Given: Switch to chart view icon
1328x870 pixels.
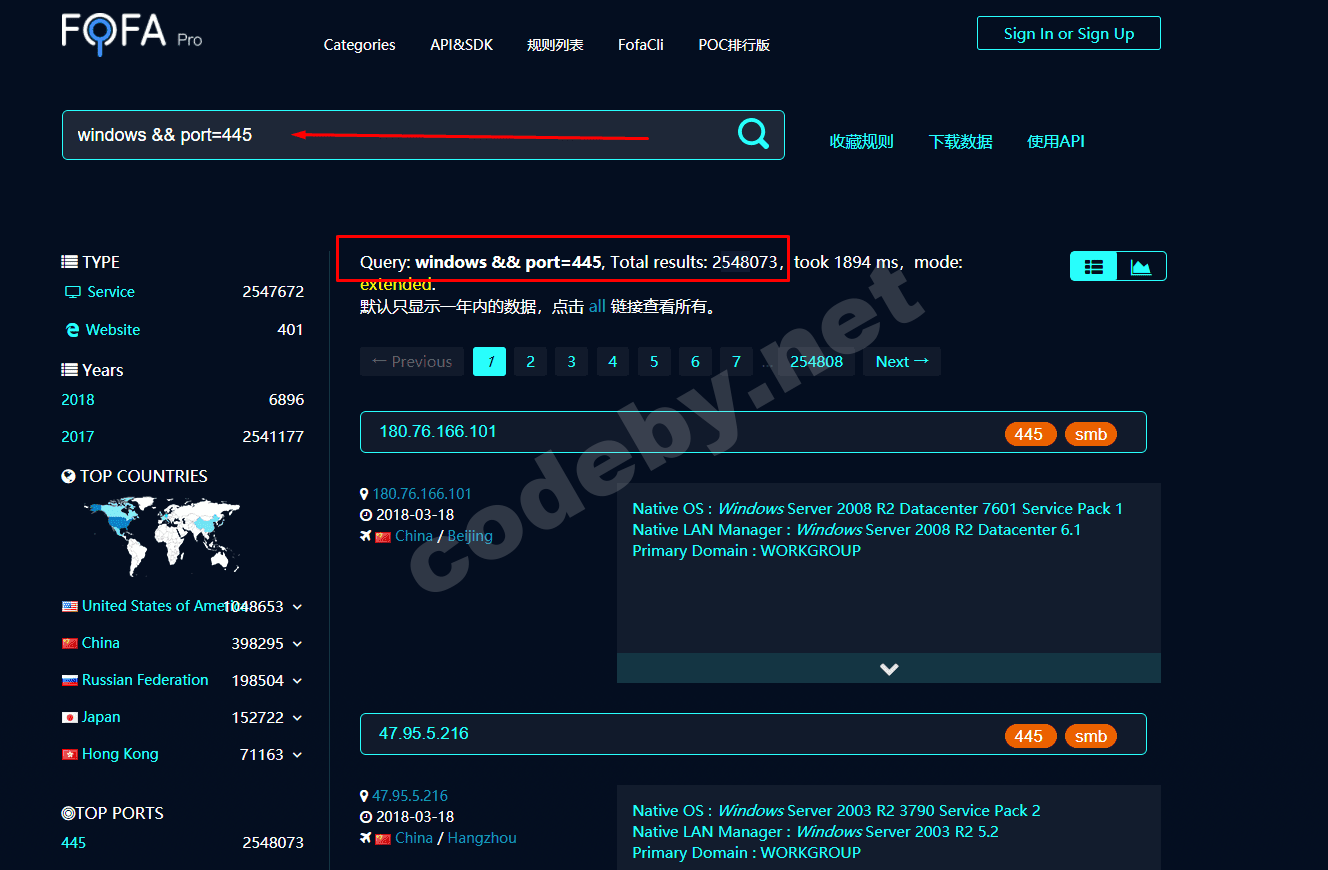Looking at the screenshot, I should click(1141, 266).
